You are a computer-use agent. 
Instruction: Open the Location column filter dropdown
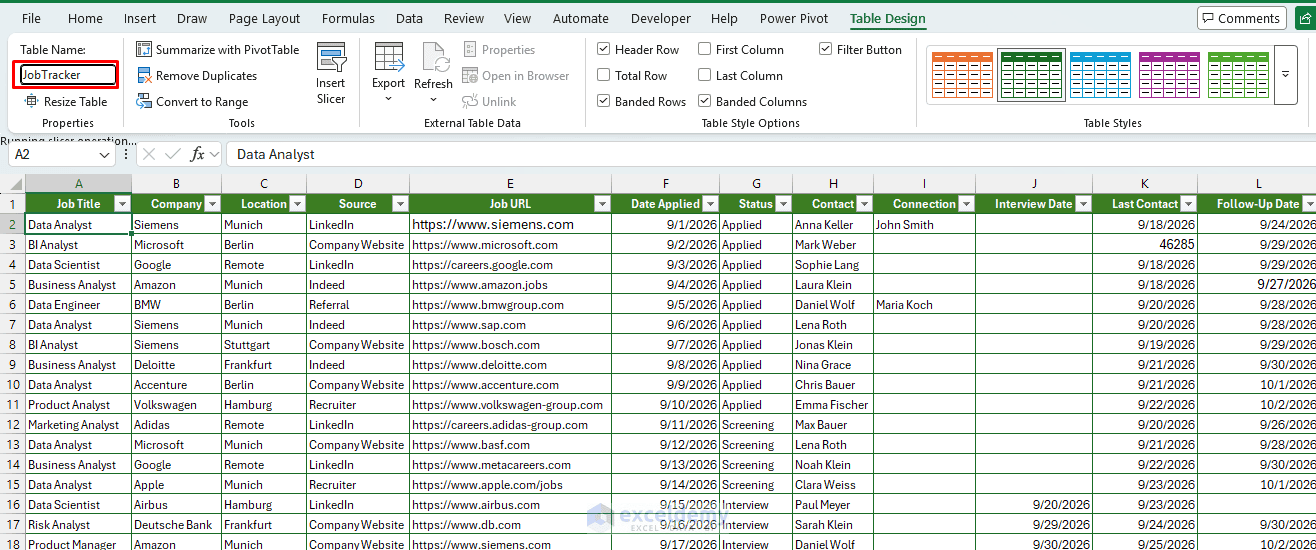tap(297, 204)
